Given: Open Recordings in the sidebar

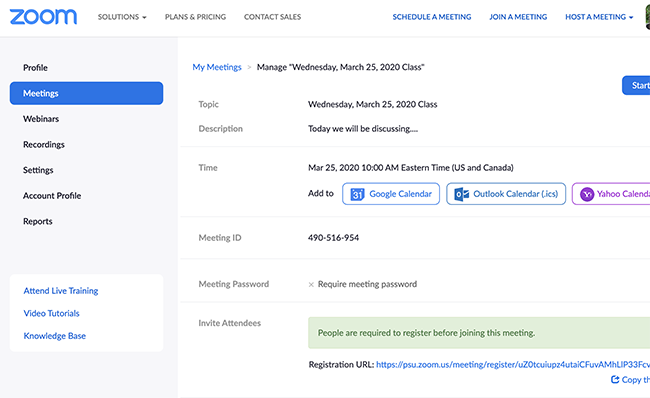Looking at the screenshot, I should [44, 145].
